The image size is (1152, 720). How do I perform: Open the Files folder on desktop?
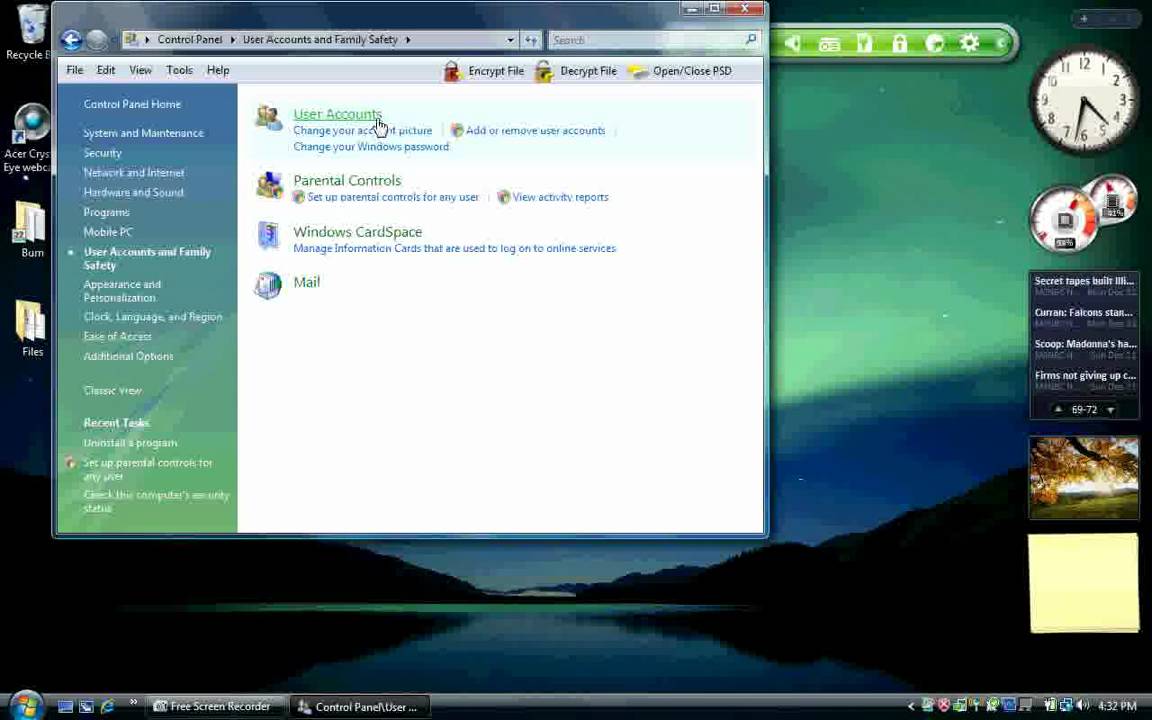click(x=31, y=328)
